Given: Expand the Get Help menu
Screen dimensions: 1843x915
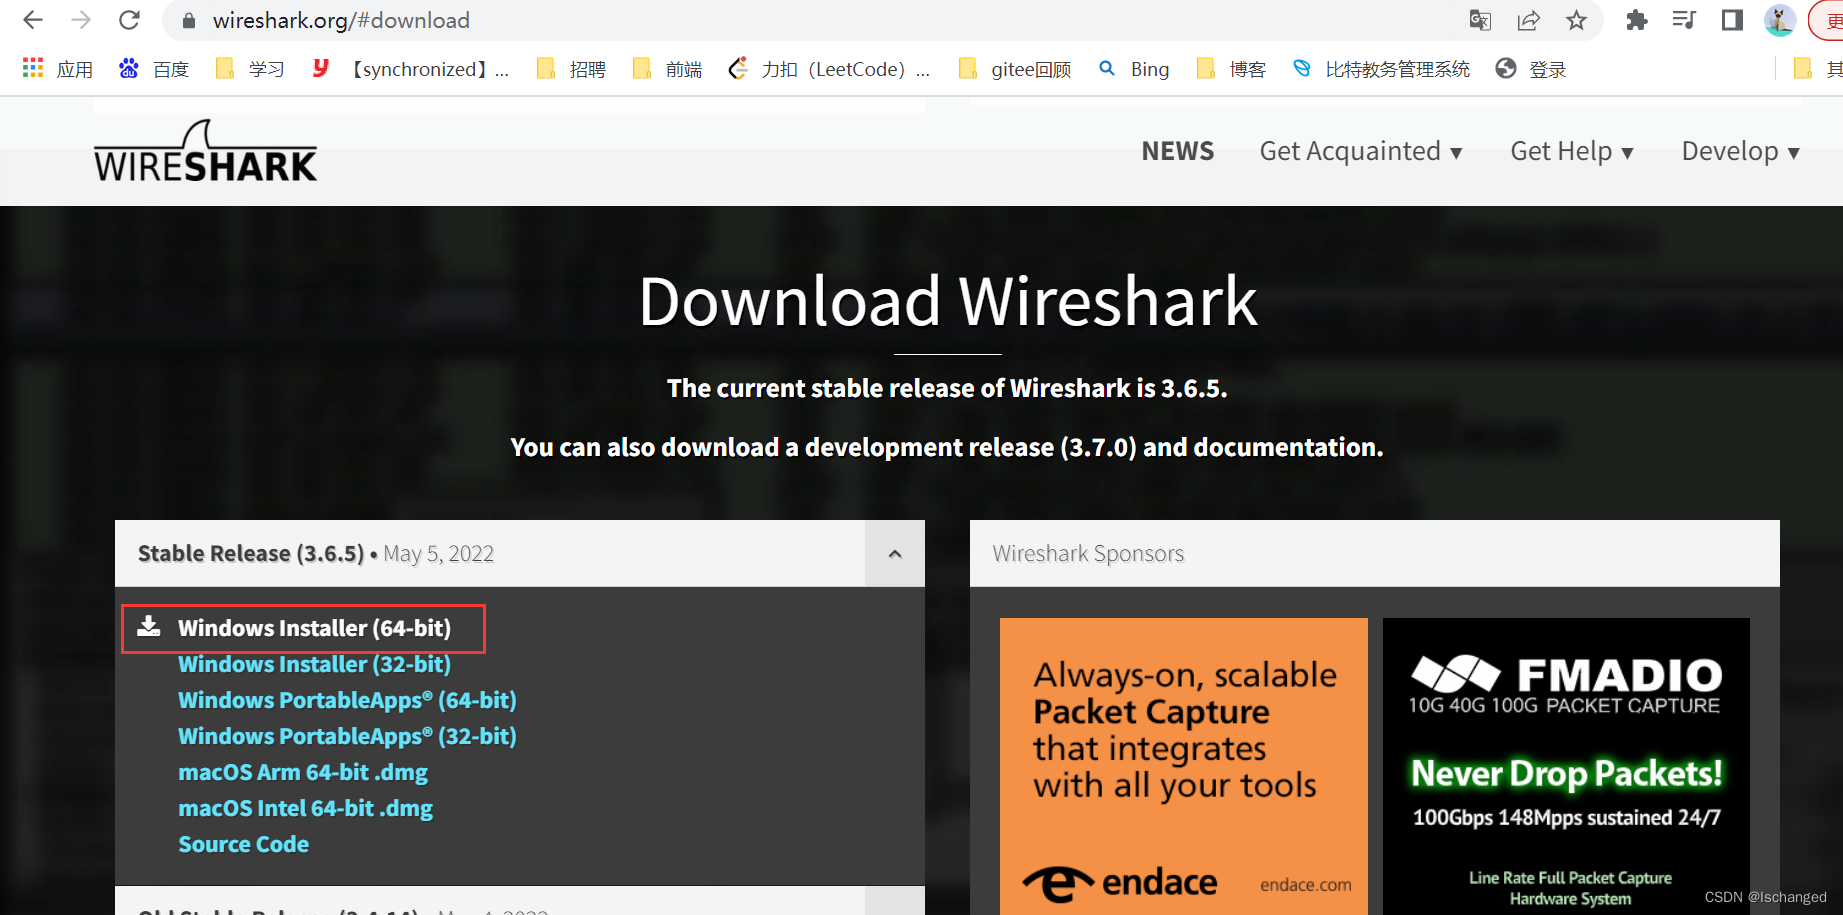Looking at the screenshot, I should 1572,151.
